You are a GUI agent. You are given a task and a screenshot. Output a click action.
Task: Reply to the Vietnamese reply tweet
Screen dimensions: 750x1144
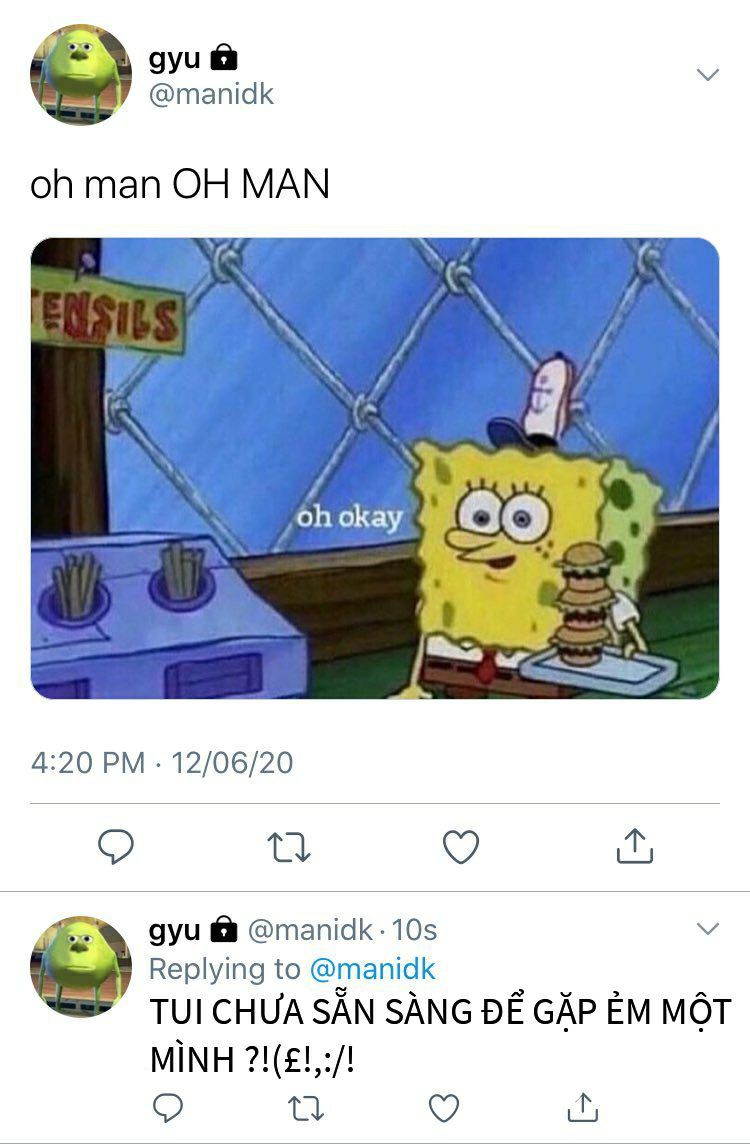pos(168,1108)
